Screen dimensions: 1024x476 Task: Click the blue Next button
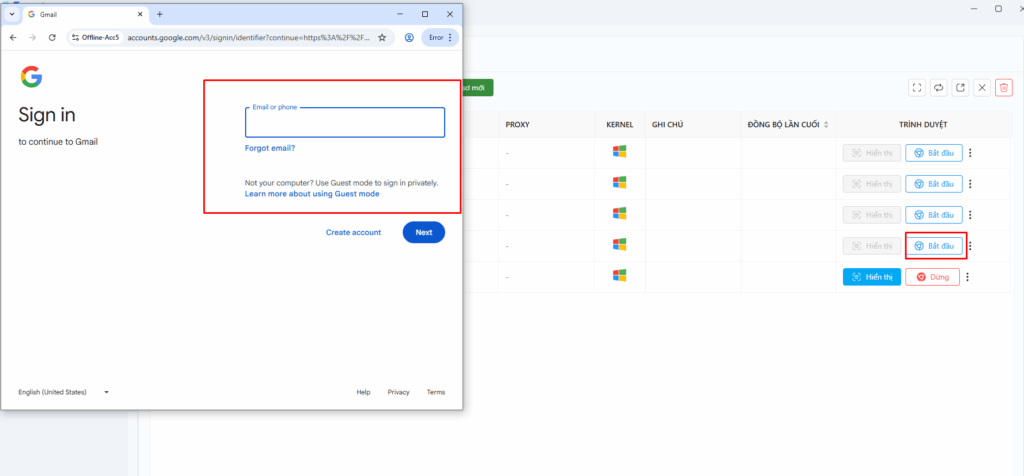pos(424,232)
